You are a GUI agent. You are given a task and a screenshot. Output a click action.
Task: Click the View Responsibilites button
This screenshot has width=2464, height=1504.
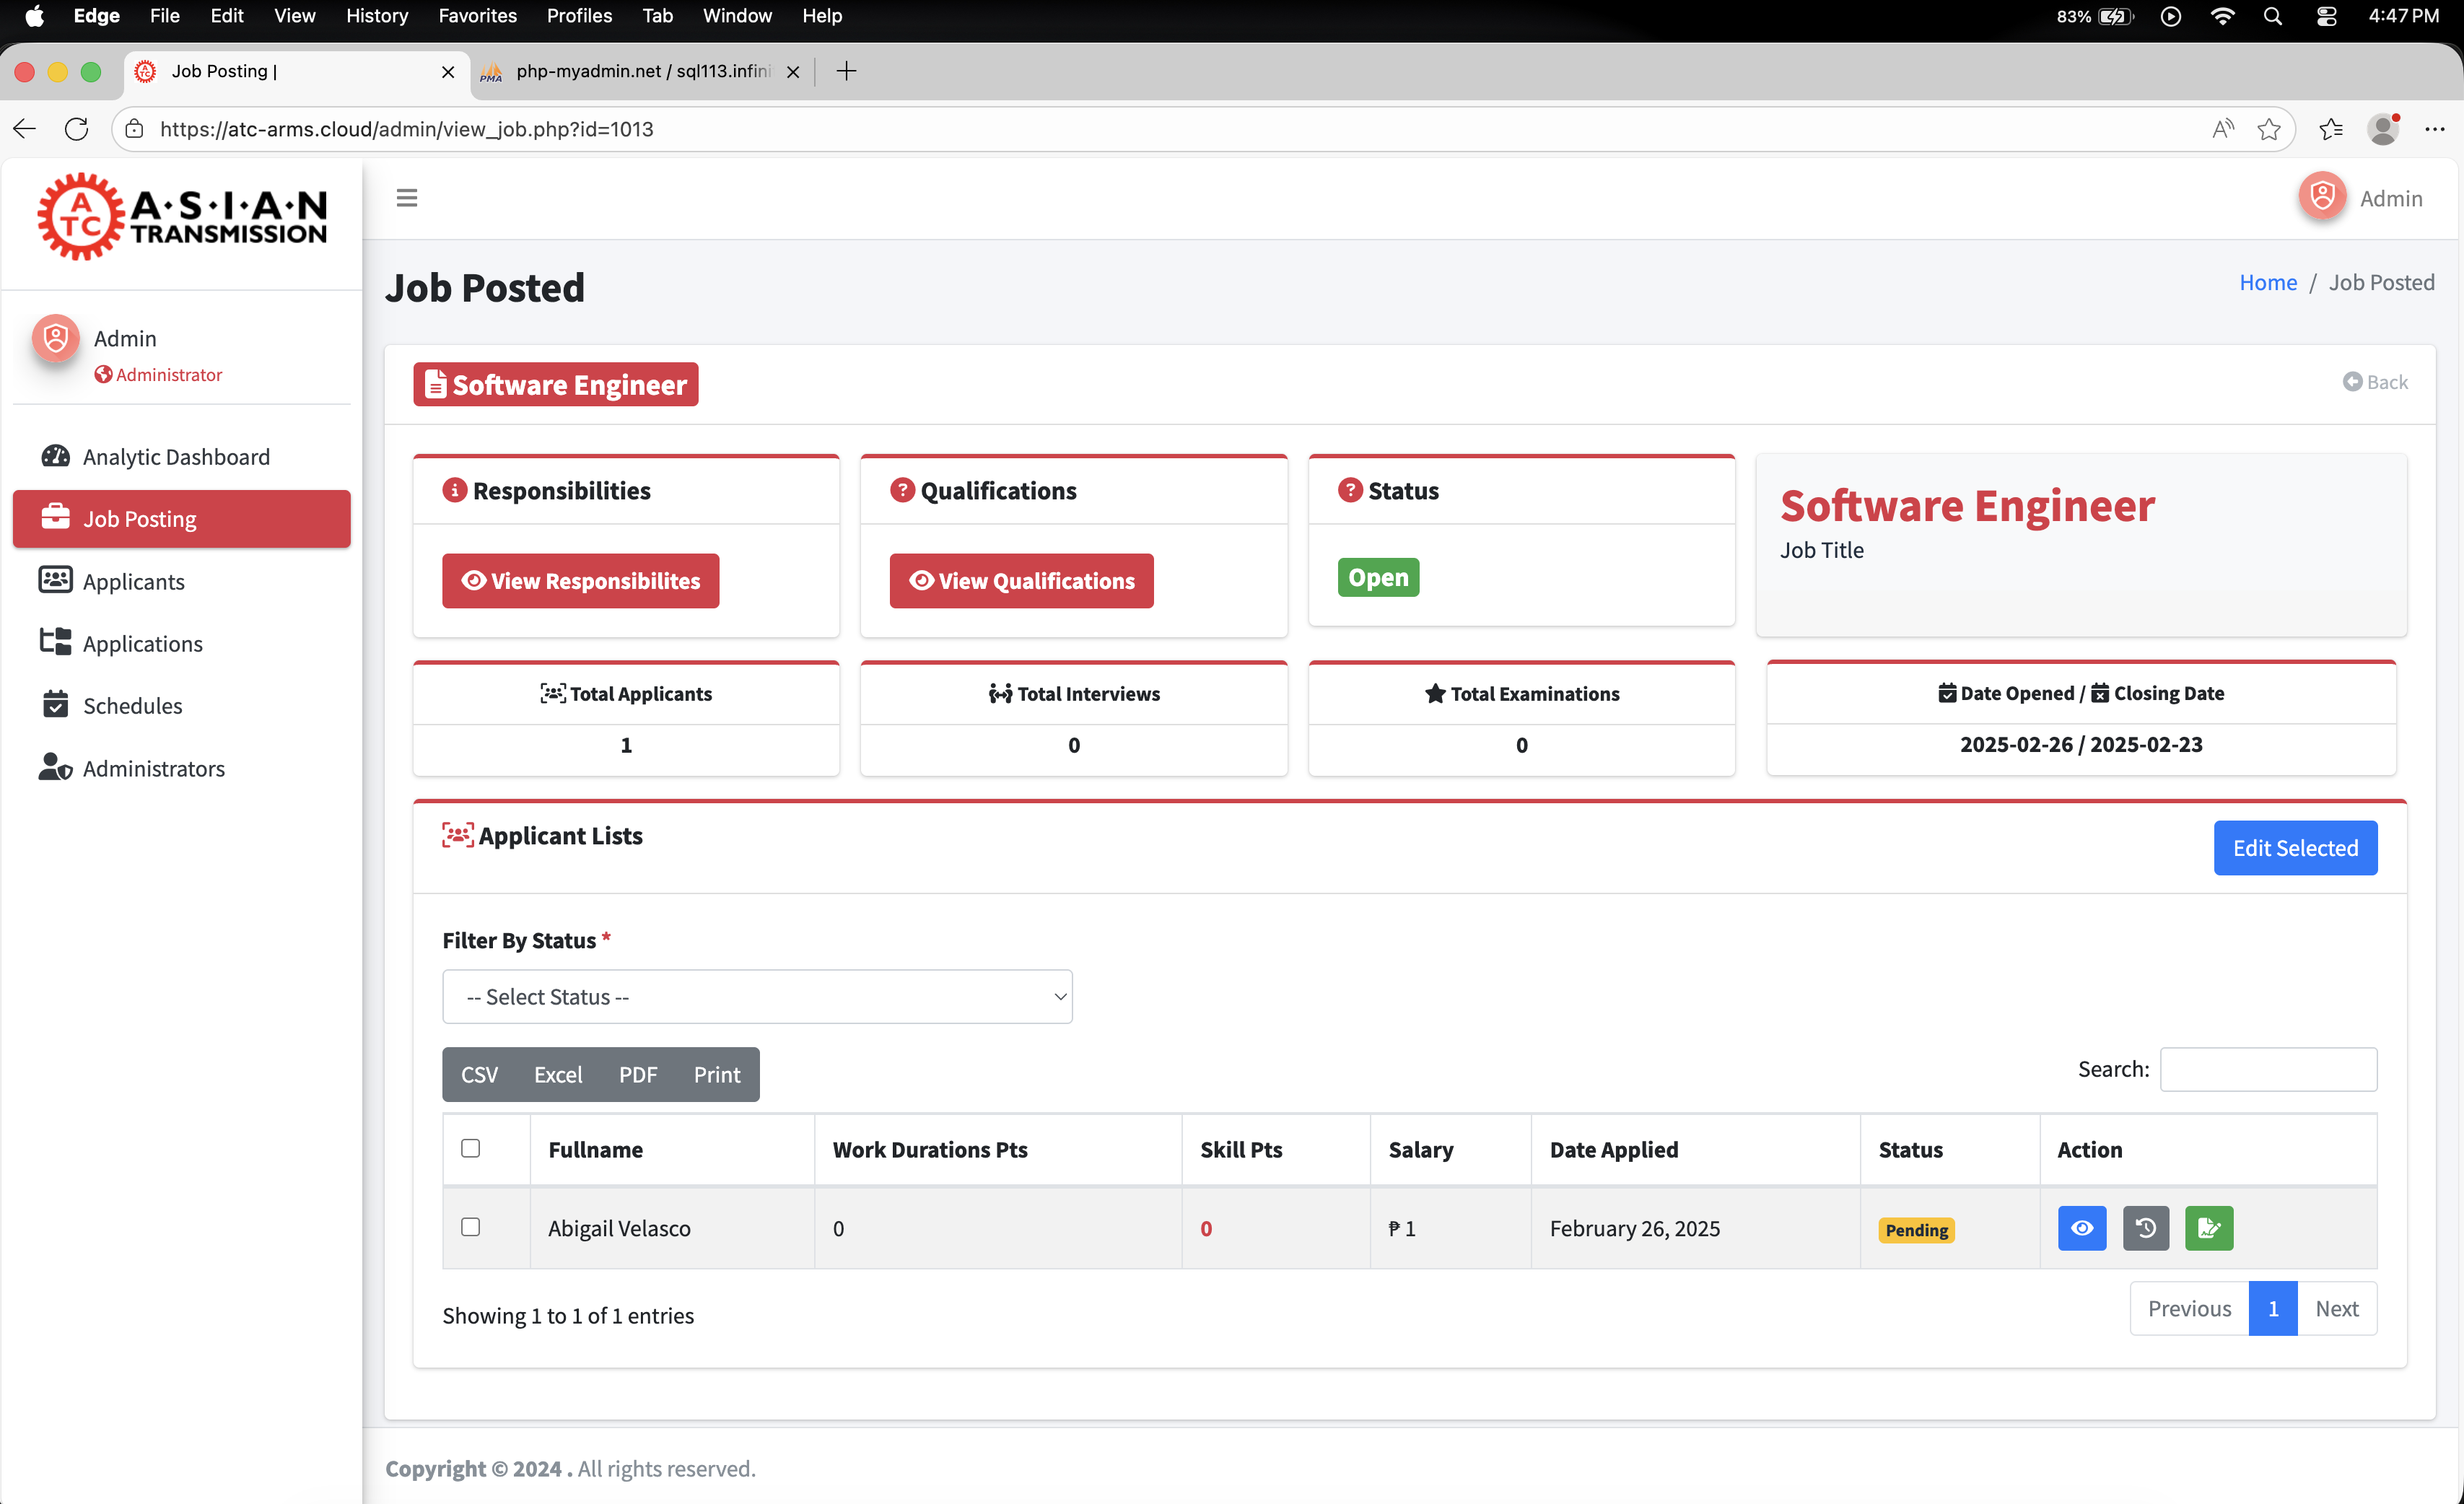(x=580, y=581)
